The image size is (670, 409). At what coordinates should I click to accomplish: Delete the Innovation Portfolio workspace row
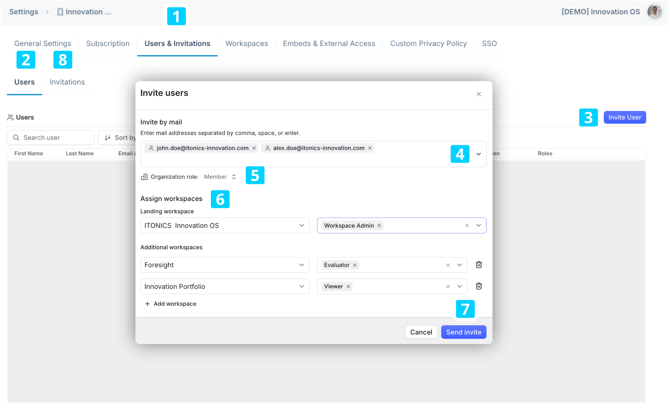[479, 286]
